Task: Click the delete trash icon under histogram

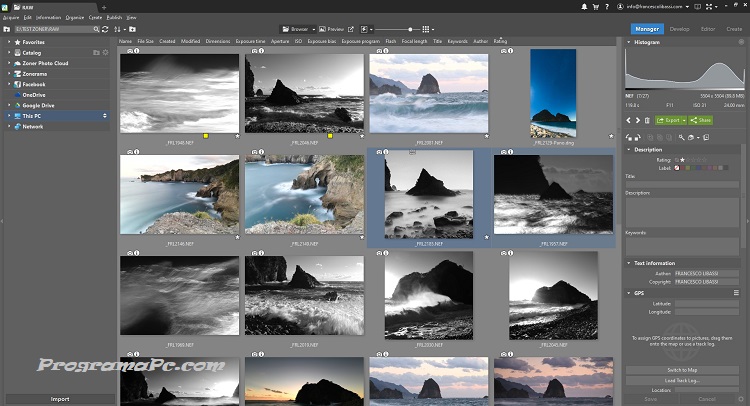Action: click(647, 120)
